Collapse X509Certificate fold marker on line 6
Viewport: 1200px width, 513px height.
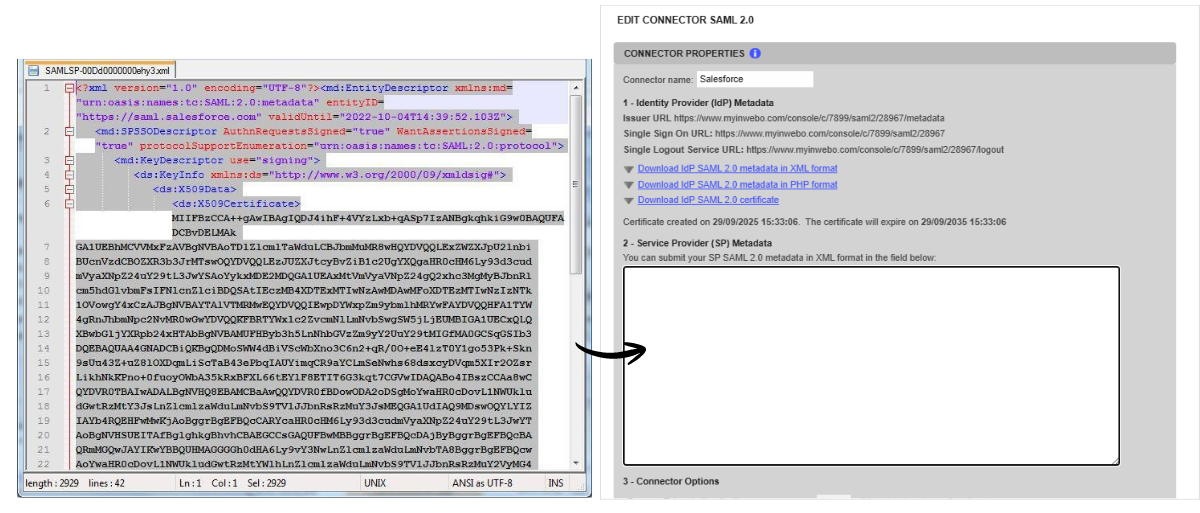coord(69,203)
